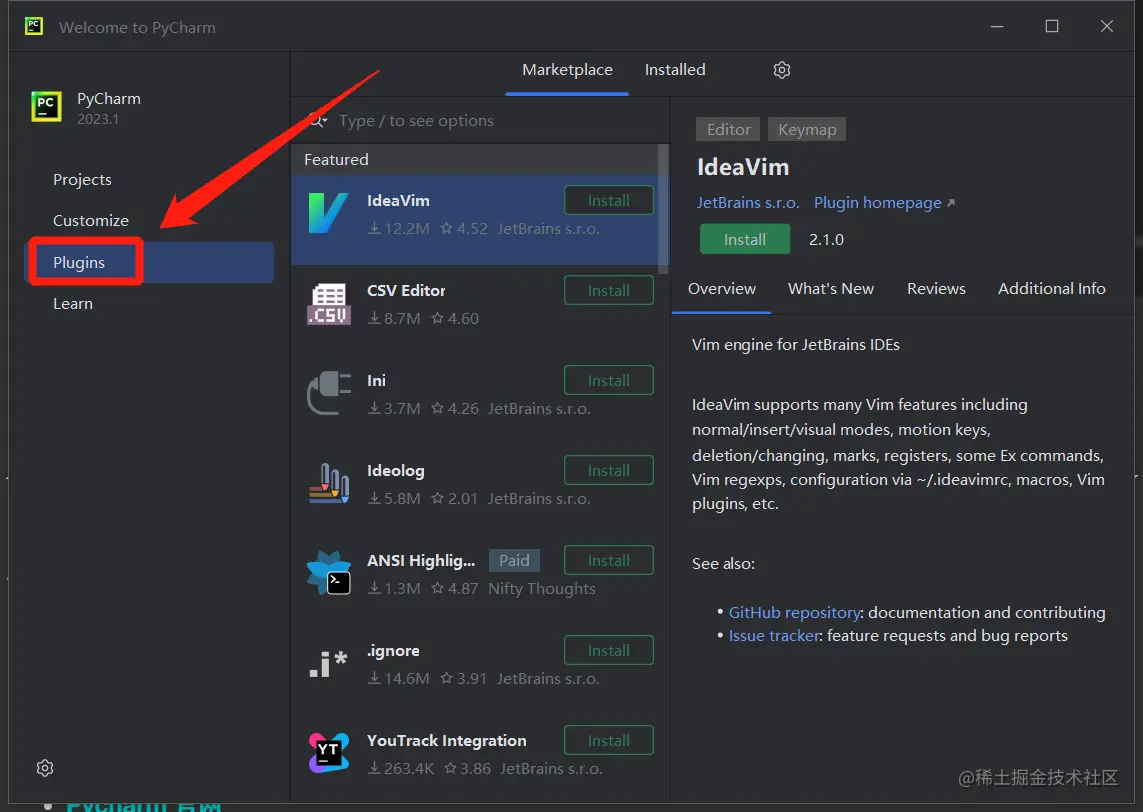This screenshot has width=1143, height=812.
Task: Install IdeaVim from the plugin list
Action: (609, 200)
